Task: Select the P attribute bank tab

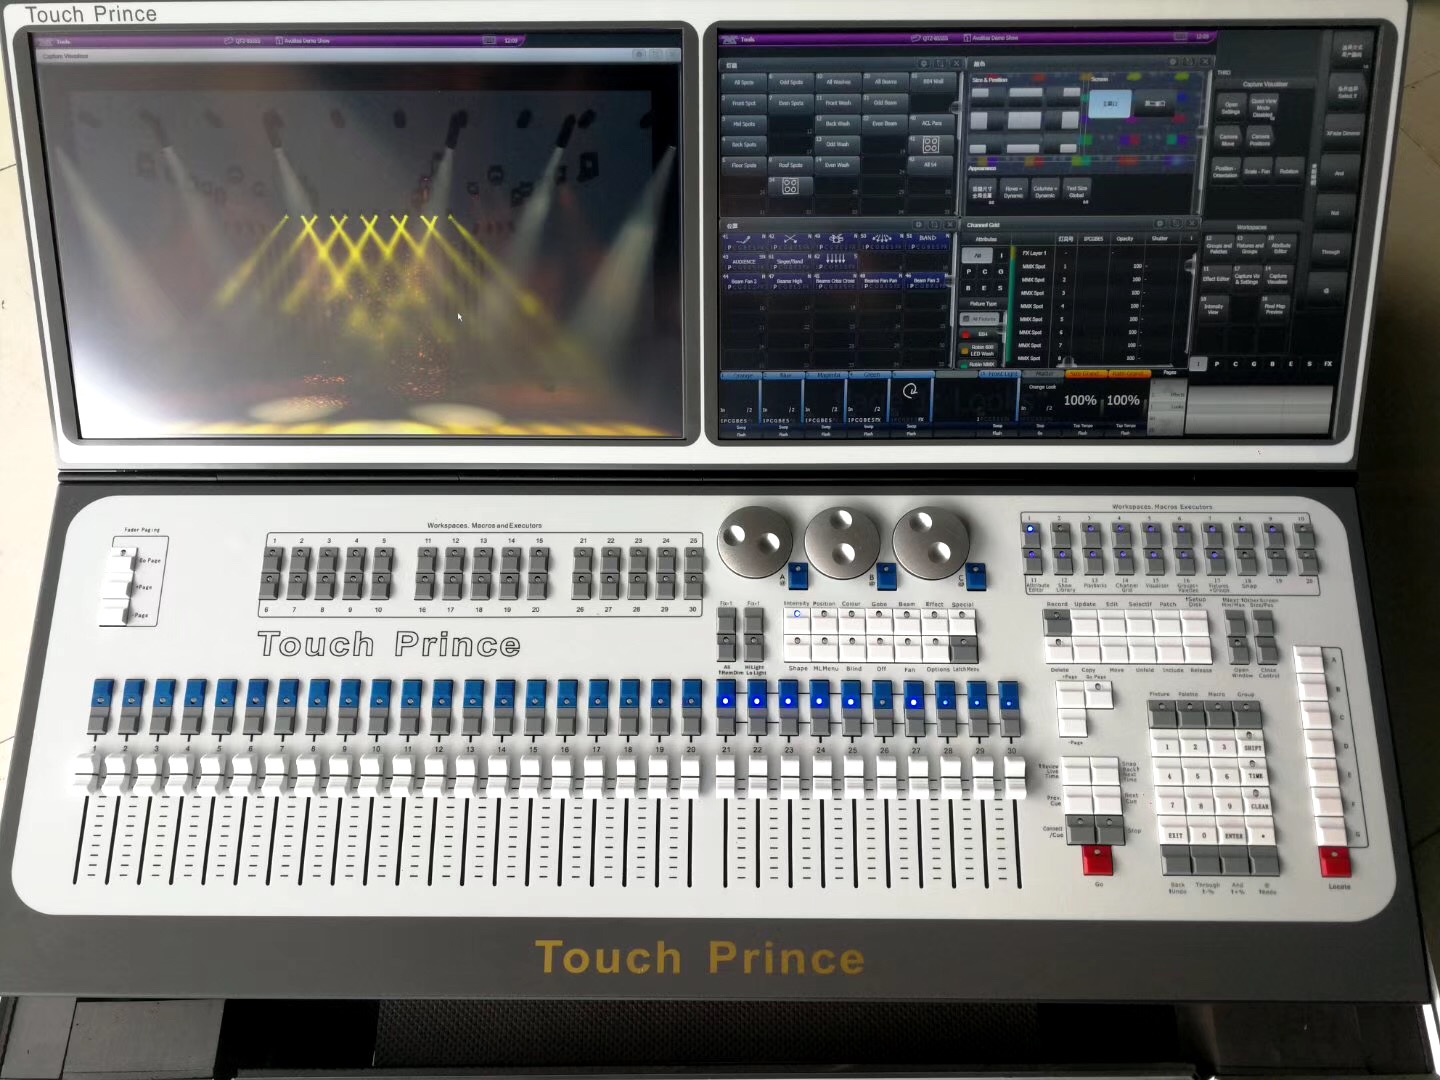Action: pyautogui.click(x=1217, y=364)
